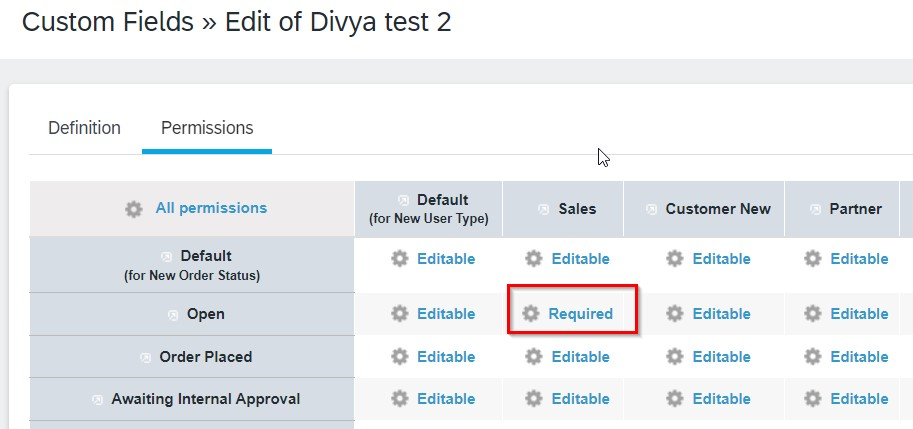This screenshot has height=429, width=913.
Task: Click gear icon for Sales in Open row
Action: pyautogui.click(x=530, y=314)
